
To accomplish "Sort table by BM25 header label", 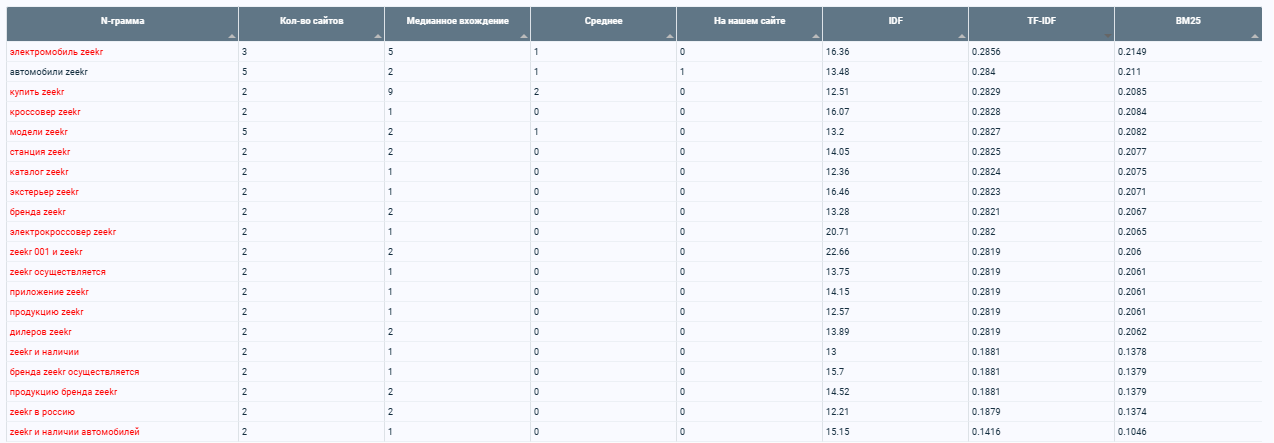I will click(x=1188, y=20).
